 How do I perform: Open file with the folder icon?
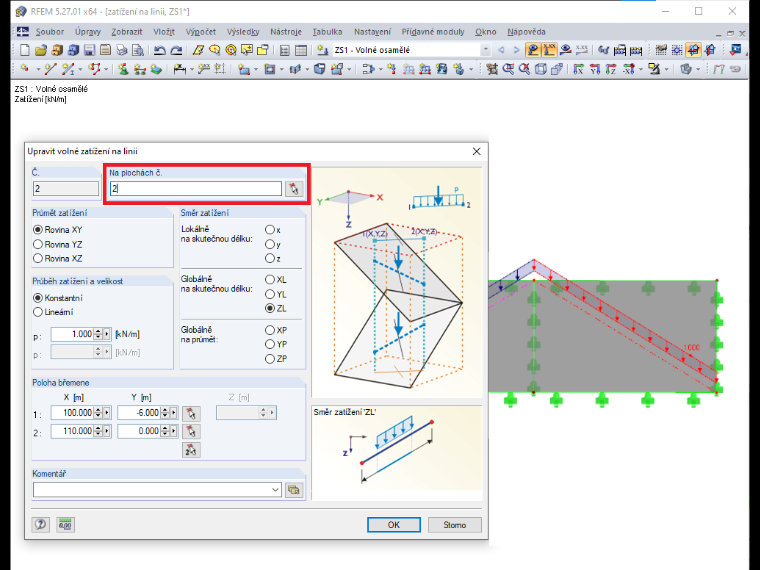[x=41, y=50]
